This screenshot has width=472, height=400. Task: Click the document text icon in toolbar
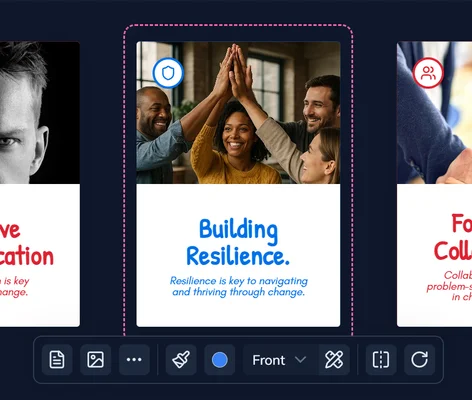coord(57,360)
